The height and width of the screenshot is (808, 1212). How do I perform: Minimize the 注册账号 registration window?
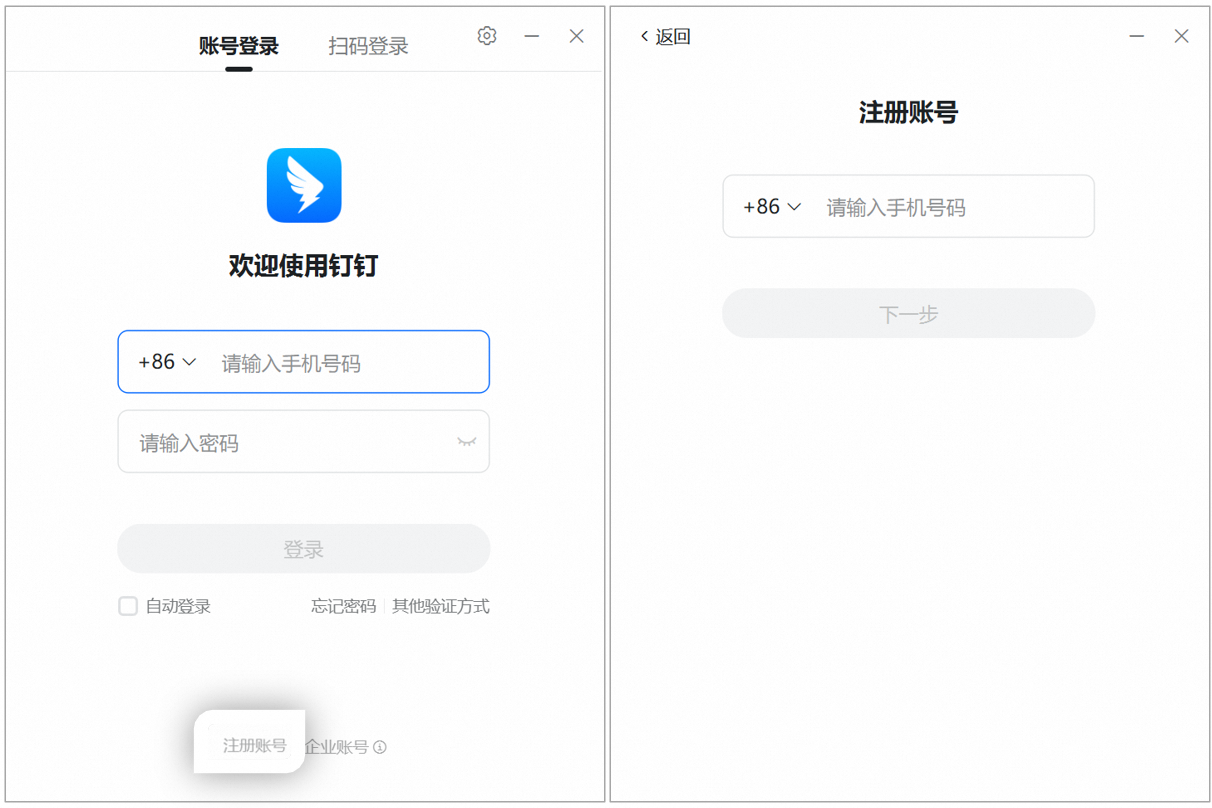pos(1137,36)
